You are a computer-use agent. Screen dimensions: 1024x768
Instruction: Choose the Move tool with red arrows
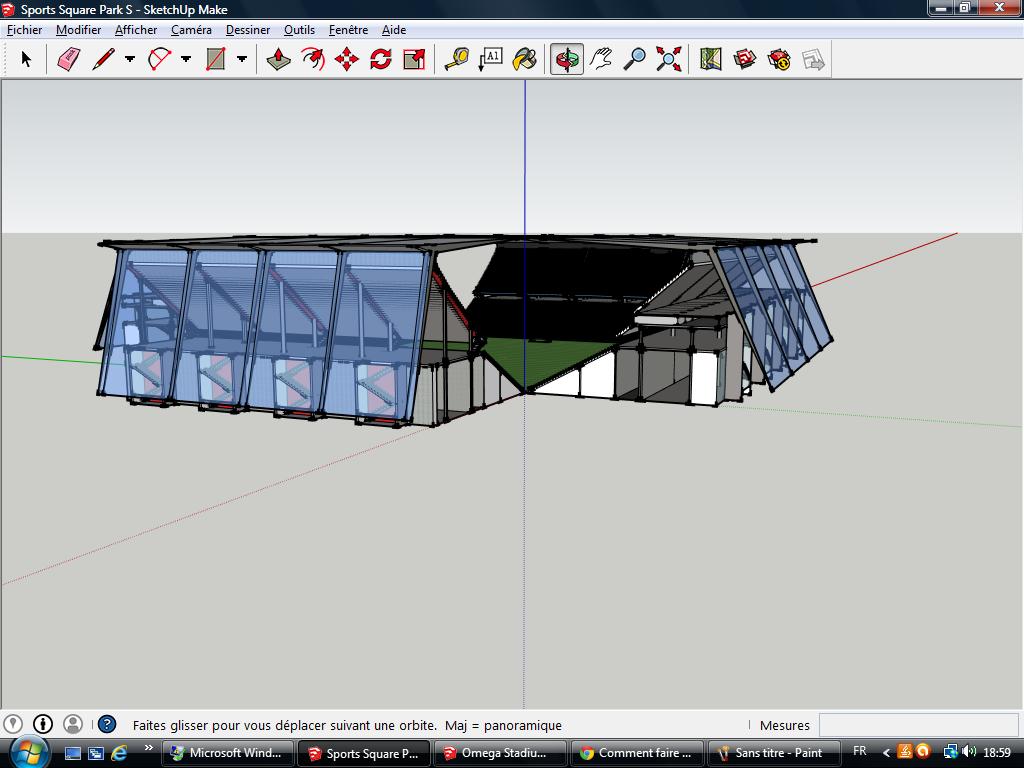click(x=346, y=60)
